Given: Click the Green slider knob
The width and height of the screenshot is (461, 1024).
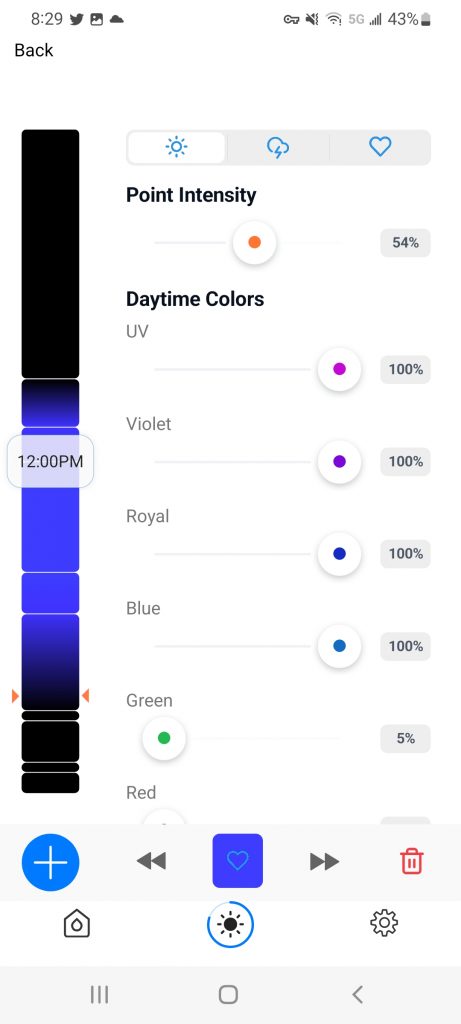Looking at the screenshot, I should (x=164, y=738).
